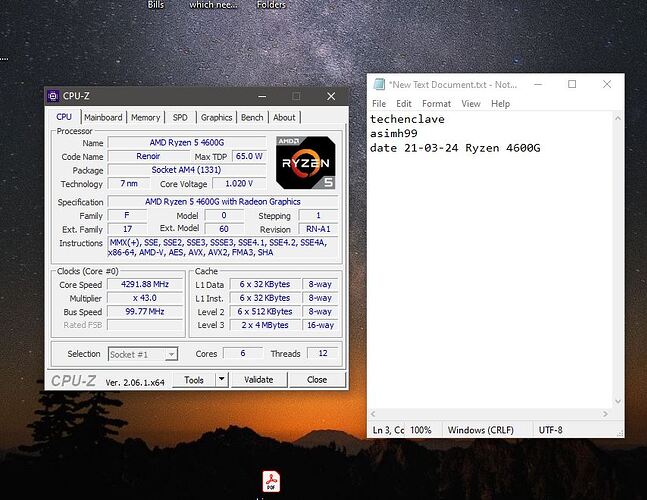This screenshot has height=500, width=647.
Task: Click the Notepad horizontal scrollbar right arrow
Action: click(605, 414)
